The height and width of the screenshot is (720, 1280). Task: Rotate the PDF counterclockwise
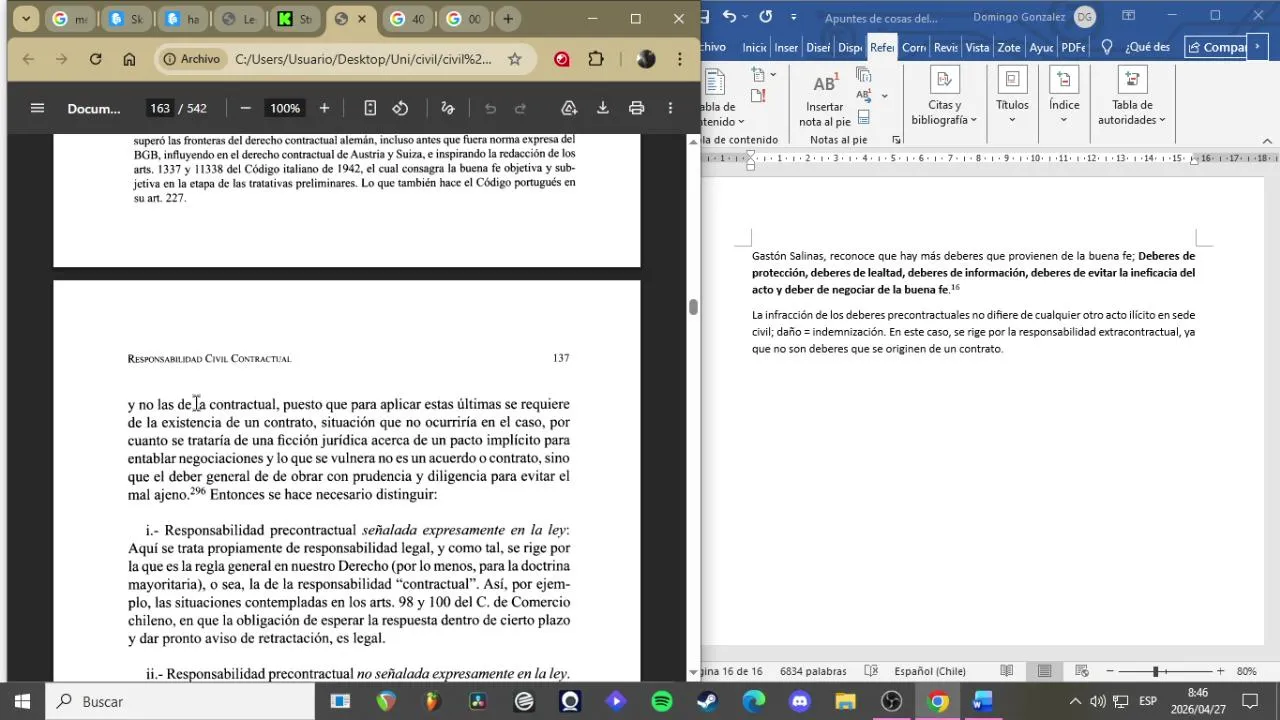(400, 108)
